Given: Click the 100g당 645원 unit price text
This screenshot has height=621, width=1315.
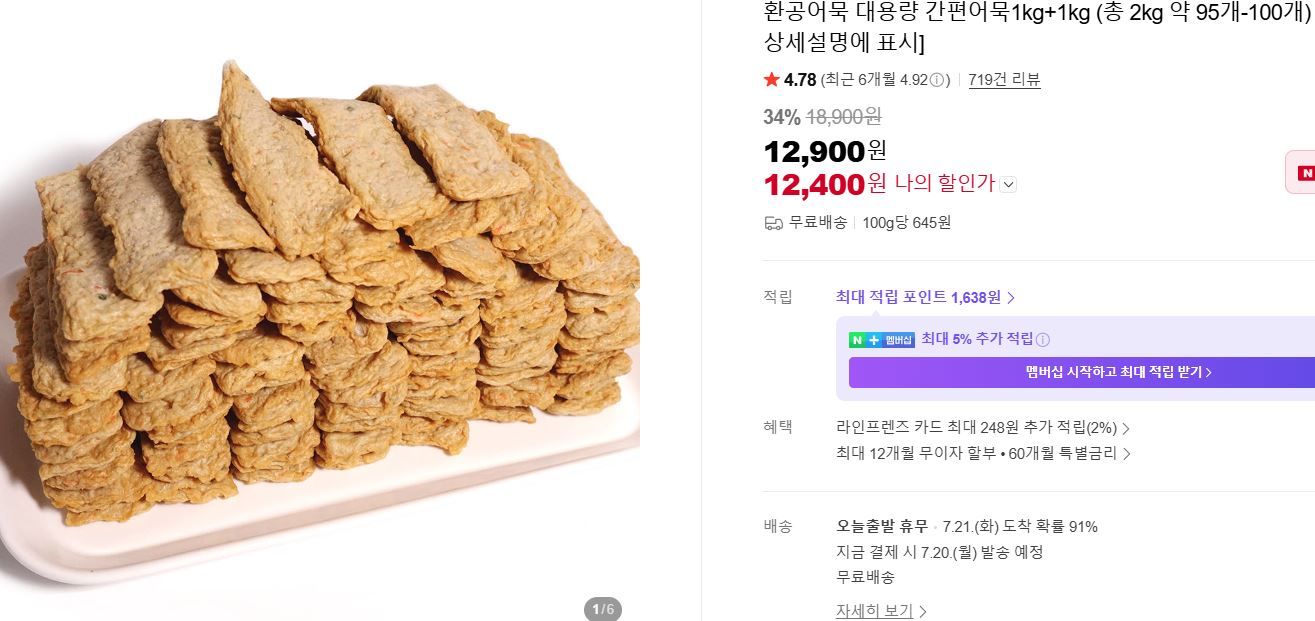Looking at the screenshot, I should coord(907,222).
